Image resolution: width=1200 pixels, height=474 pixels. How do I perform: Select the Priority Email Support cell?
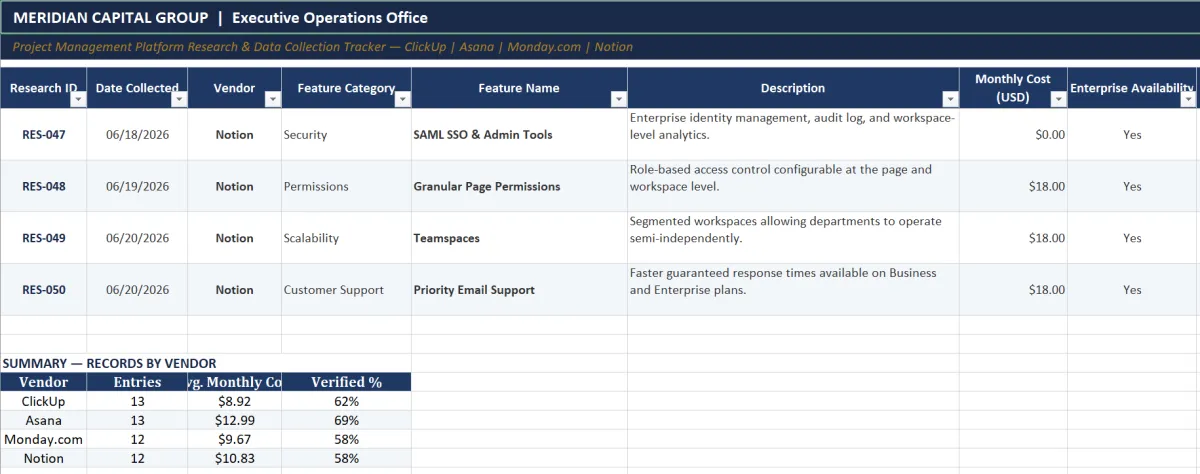click(519, 290)
